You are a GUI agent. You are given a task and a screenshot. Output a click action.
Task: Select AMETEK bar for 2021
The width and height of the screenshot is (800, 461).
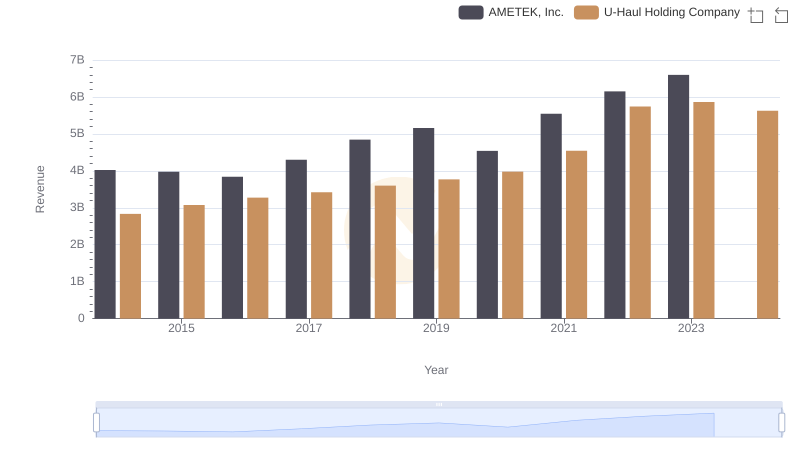pyautogui.click(x=551, y=216)
